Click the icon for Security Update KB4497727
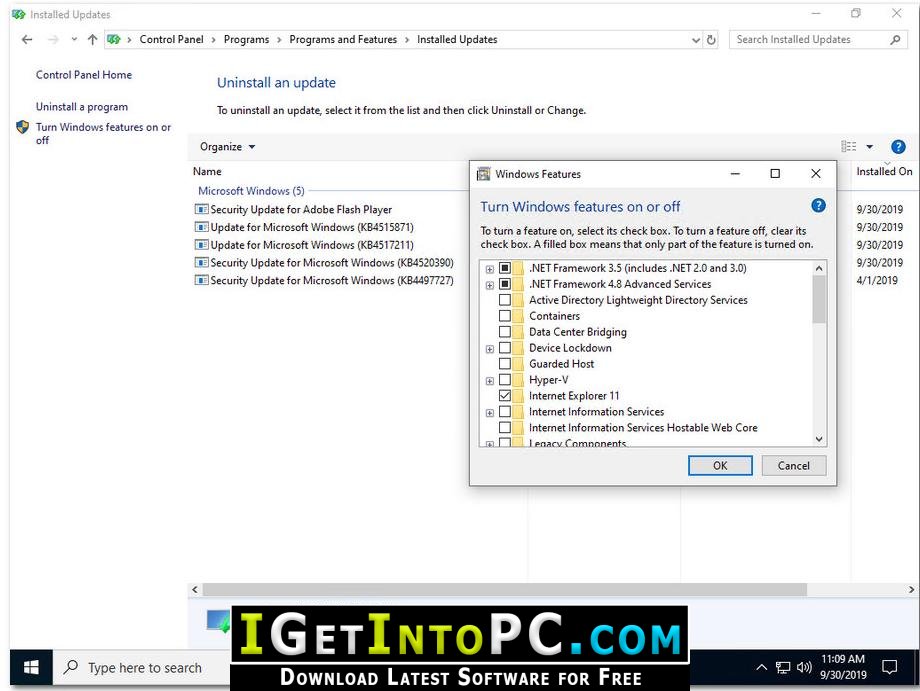This screenshot has width=920, height=691. coord(201,280)
